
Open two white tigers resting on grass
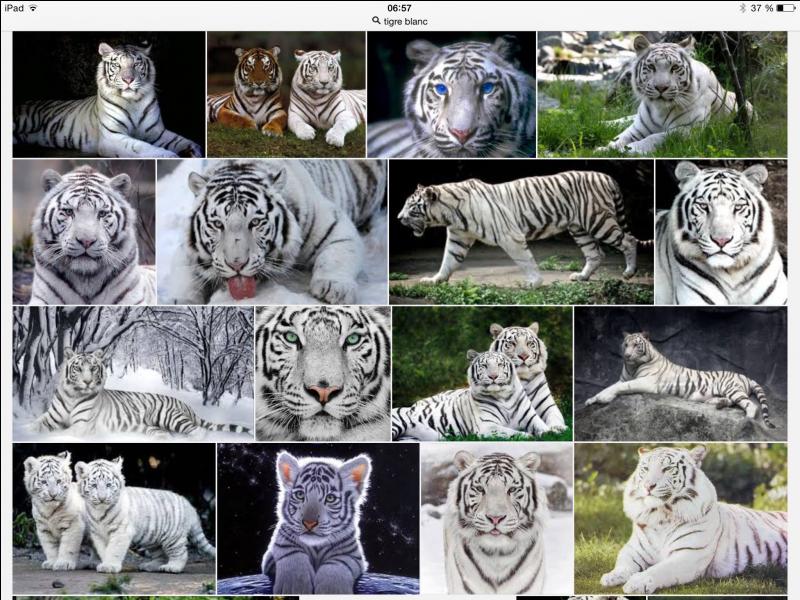(482, 373)
